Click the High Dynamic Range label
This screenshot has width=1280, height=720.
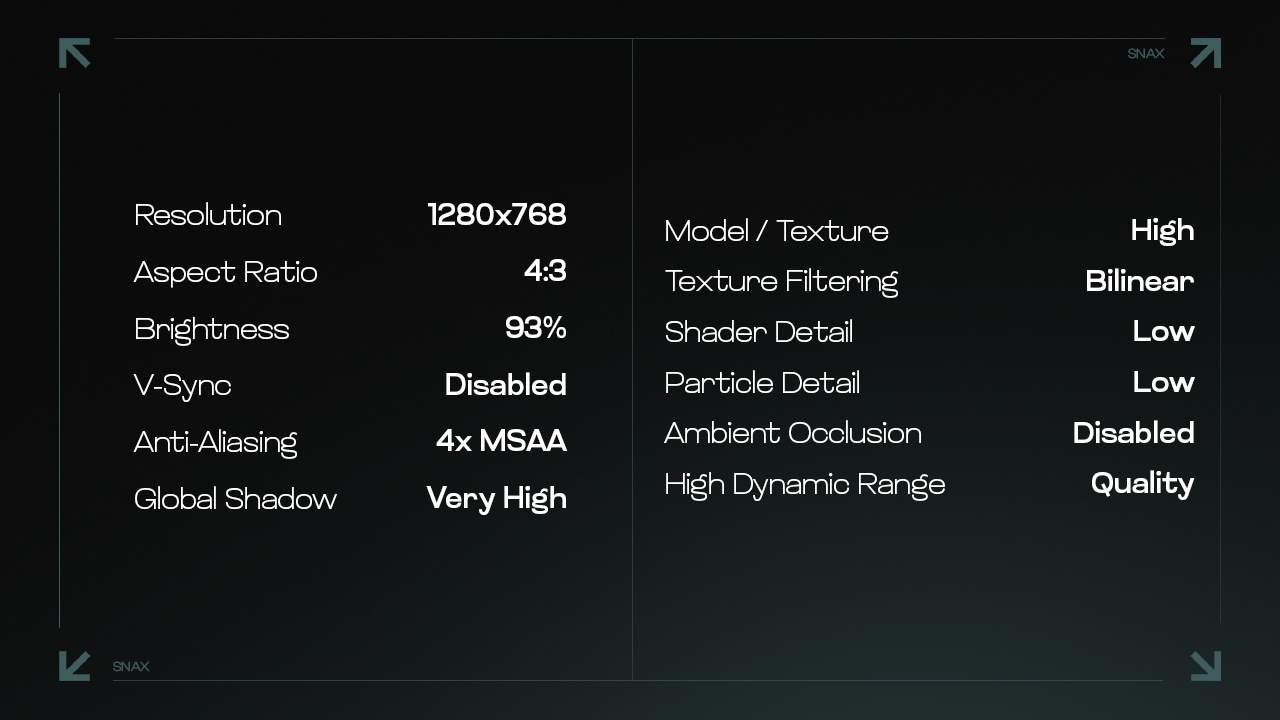tap(805, 485)
